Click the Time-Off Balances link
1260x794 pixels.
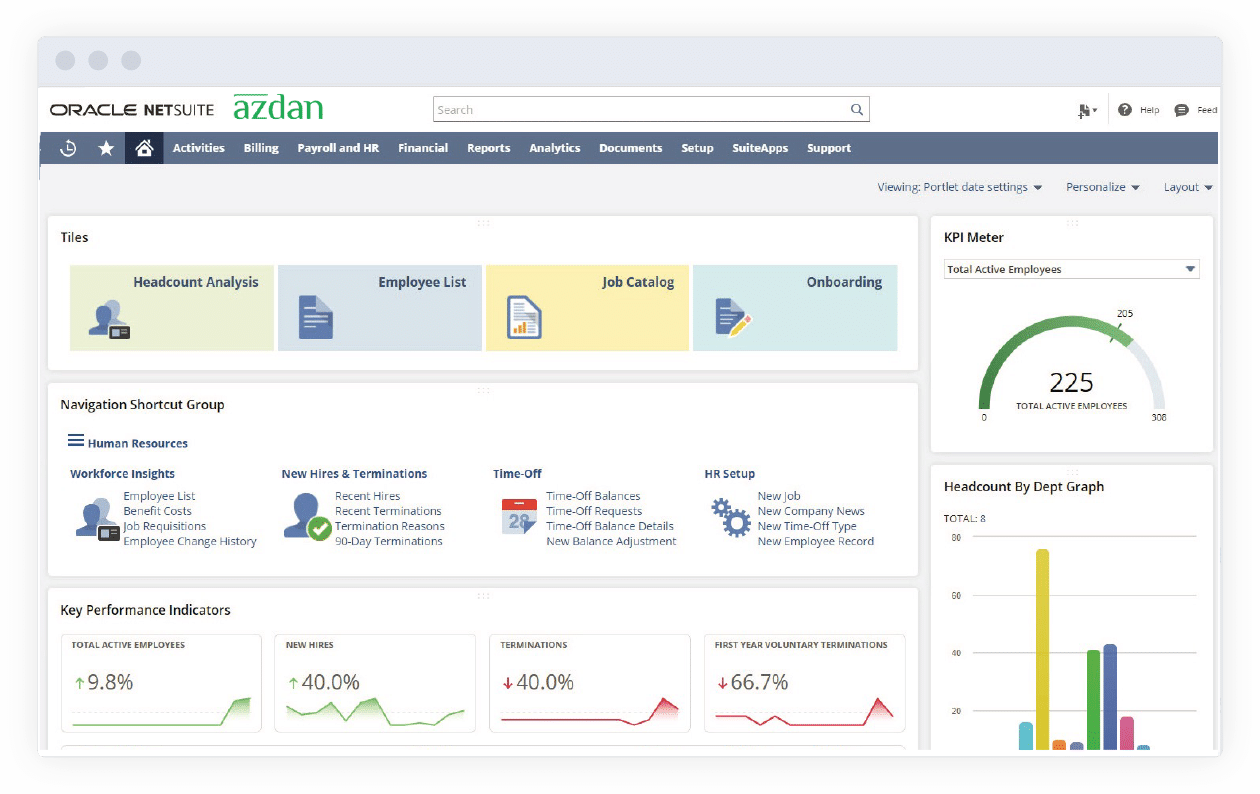(593, 495)
